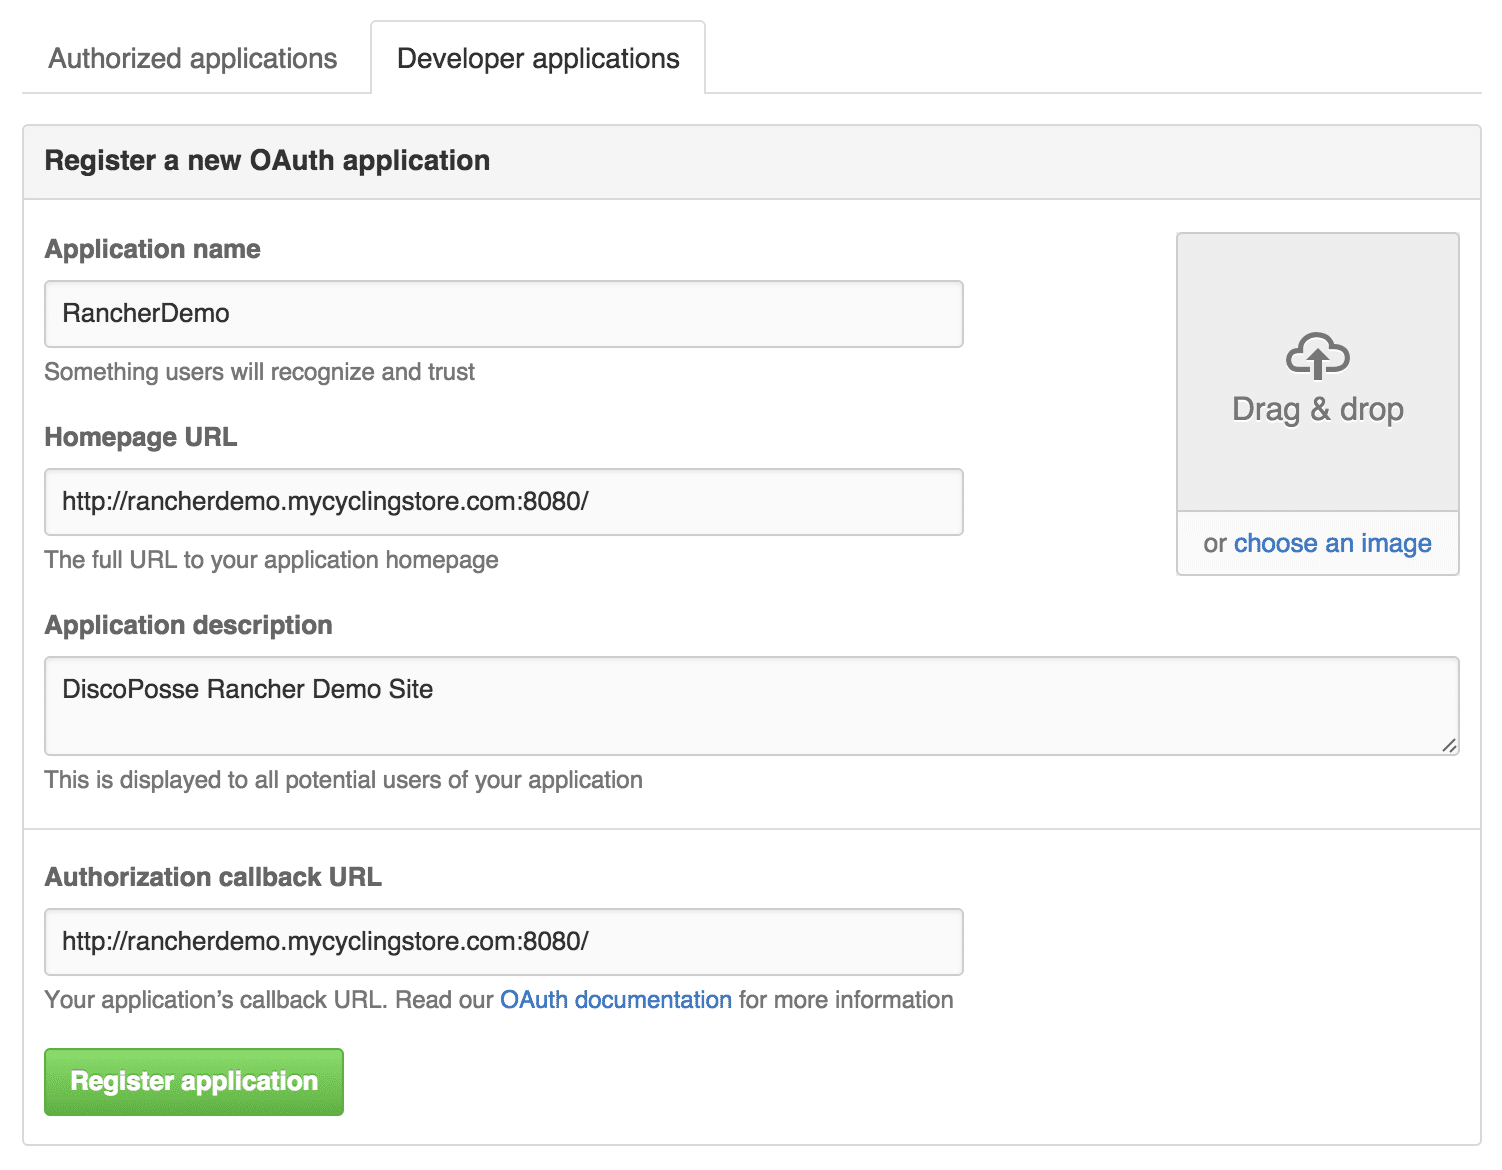Click the Homepage URL label
This screenshot has width=1502, height=1170.
141,437
